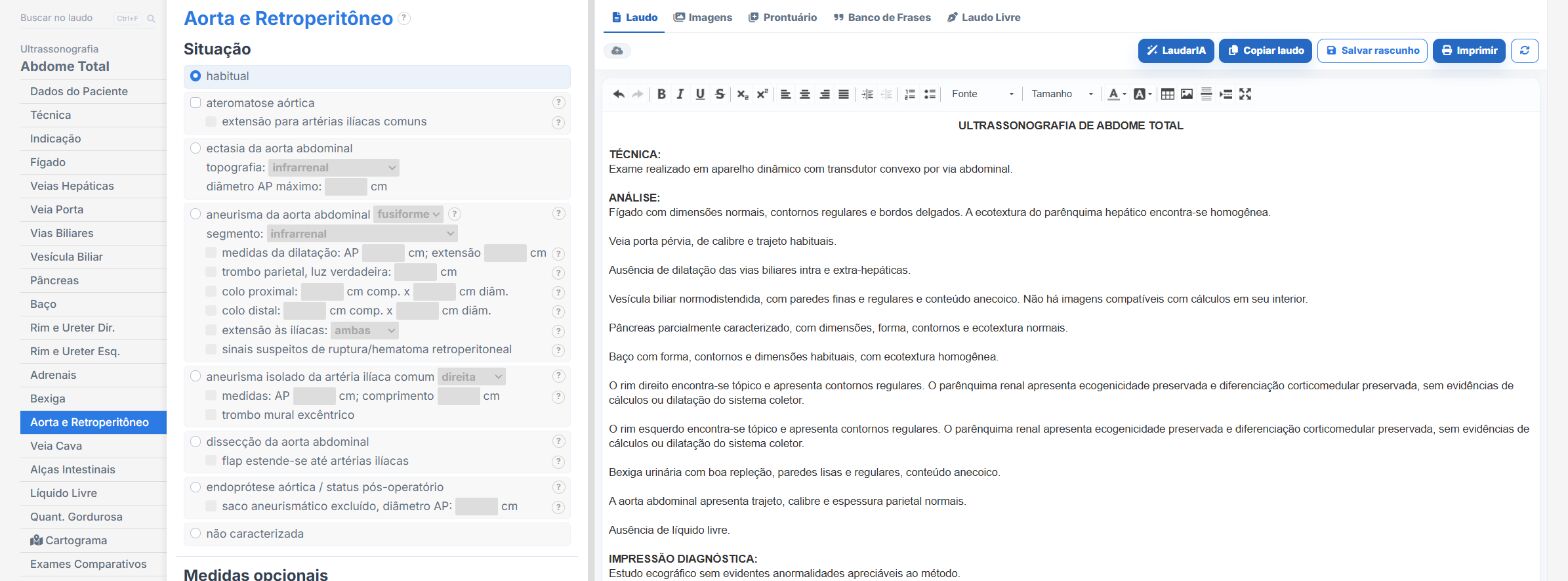Click the undo arrow in the editor toolbar

tap(619, 94)
